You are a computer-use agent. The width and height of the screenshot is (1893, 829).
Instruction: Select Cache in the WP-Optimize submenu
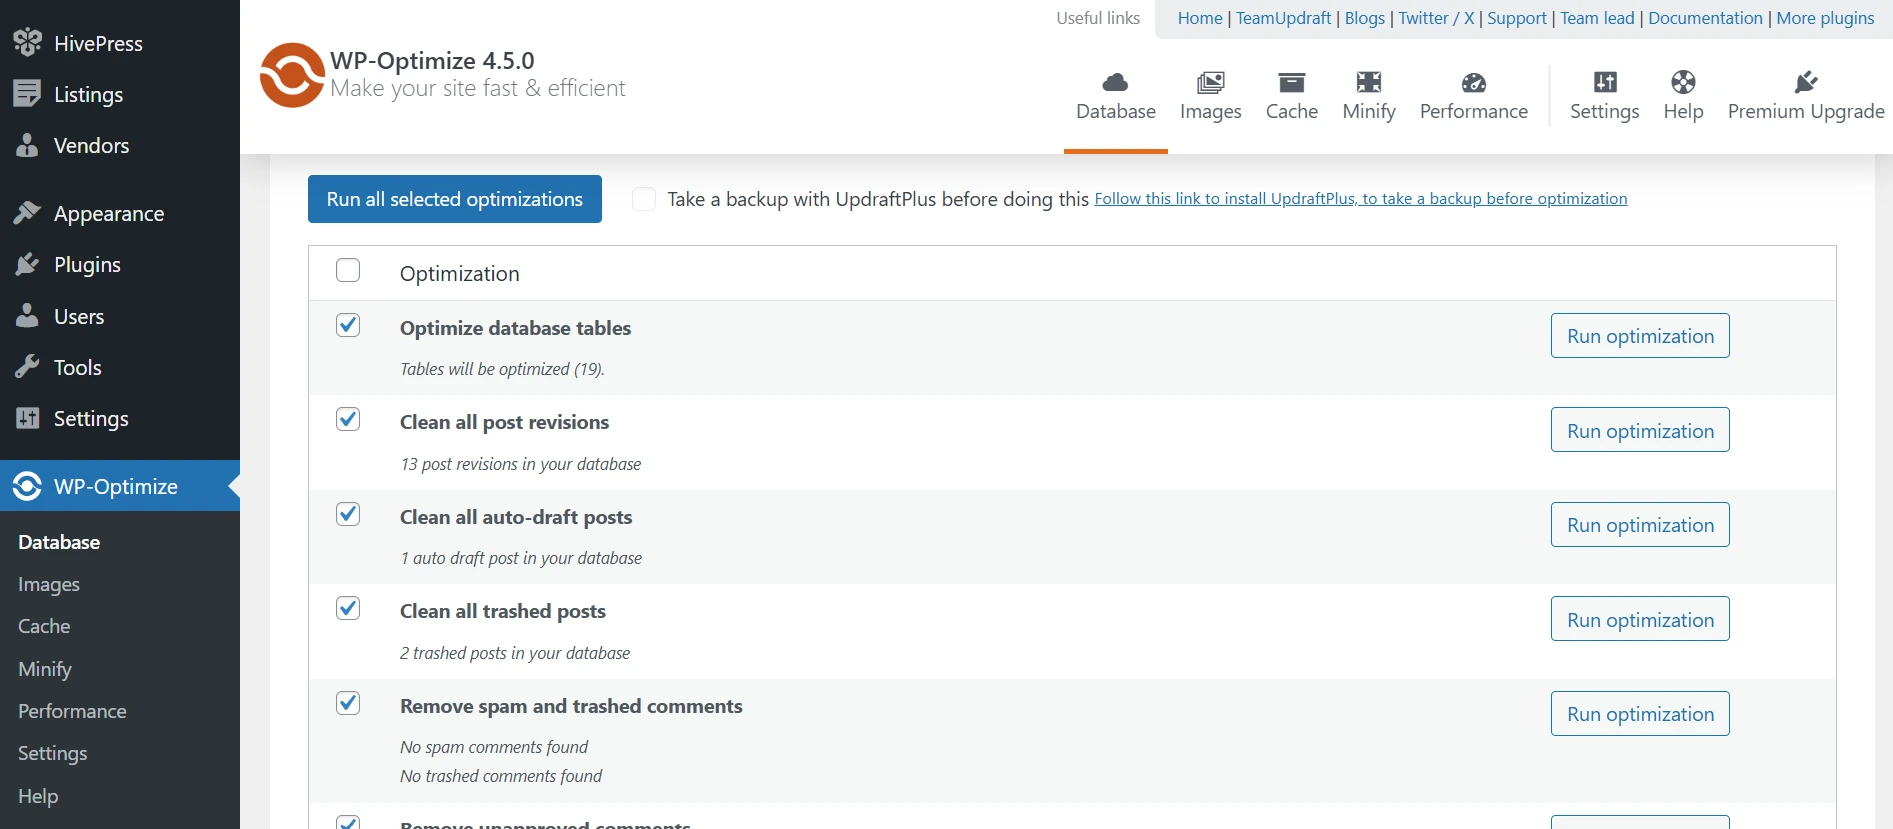(x=44, y=627)
